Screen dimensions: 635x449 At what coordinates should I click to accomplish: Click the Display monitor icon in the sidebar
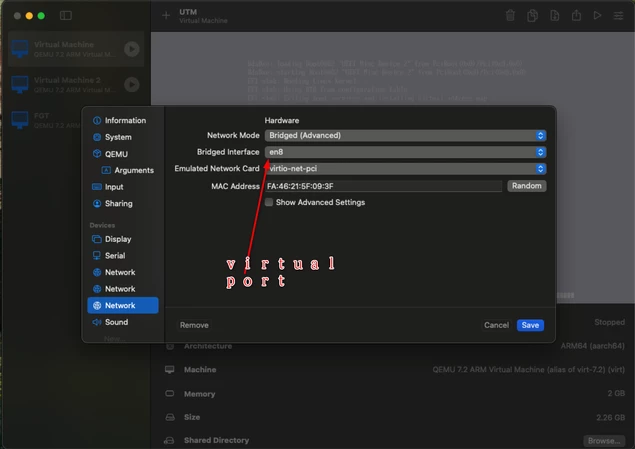97,239
